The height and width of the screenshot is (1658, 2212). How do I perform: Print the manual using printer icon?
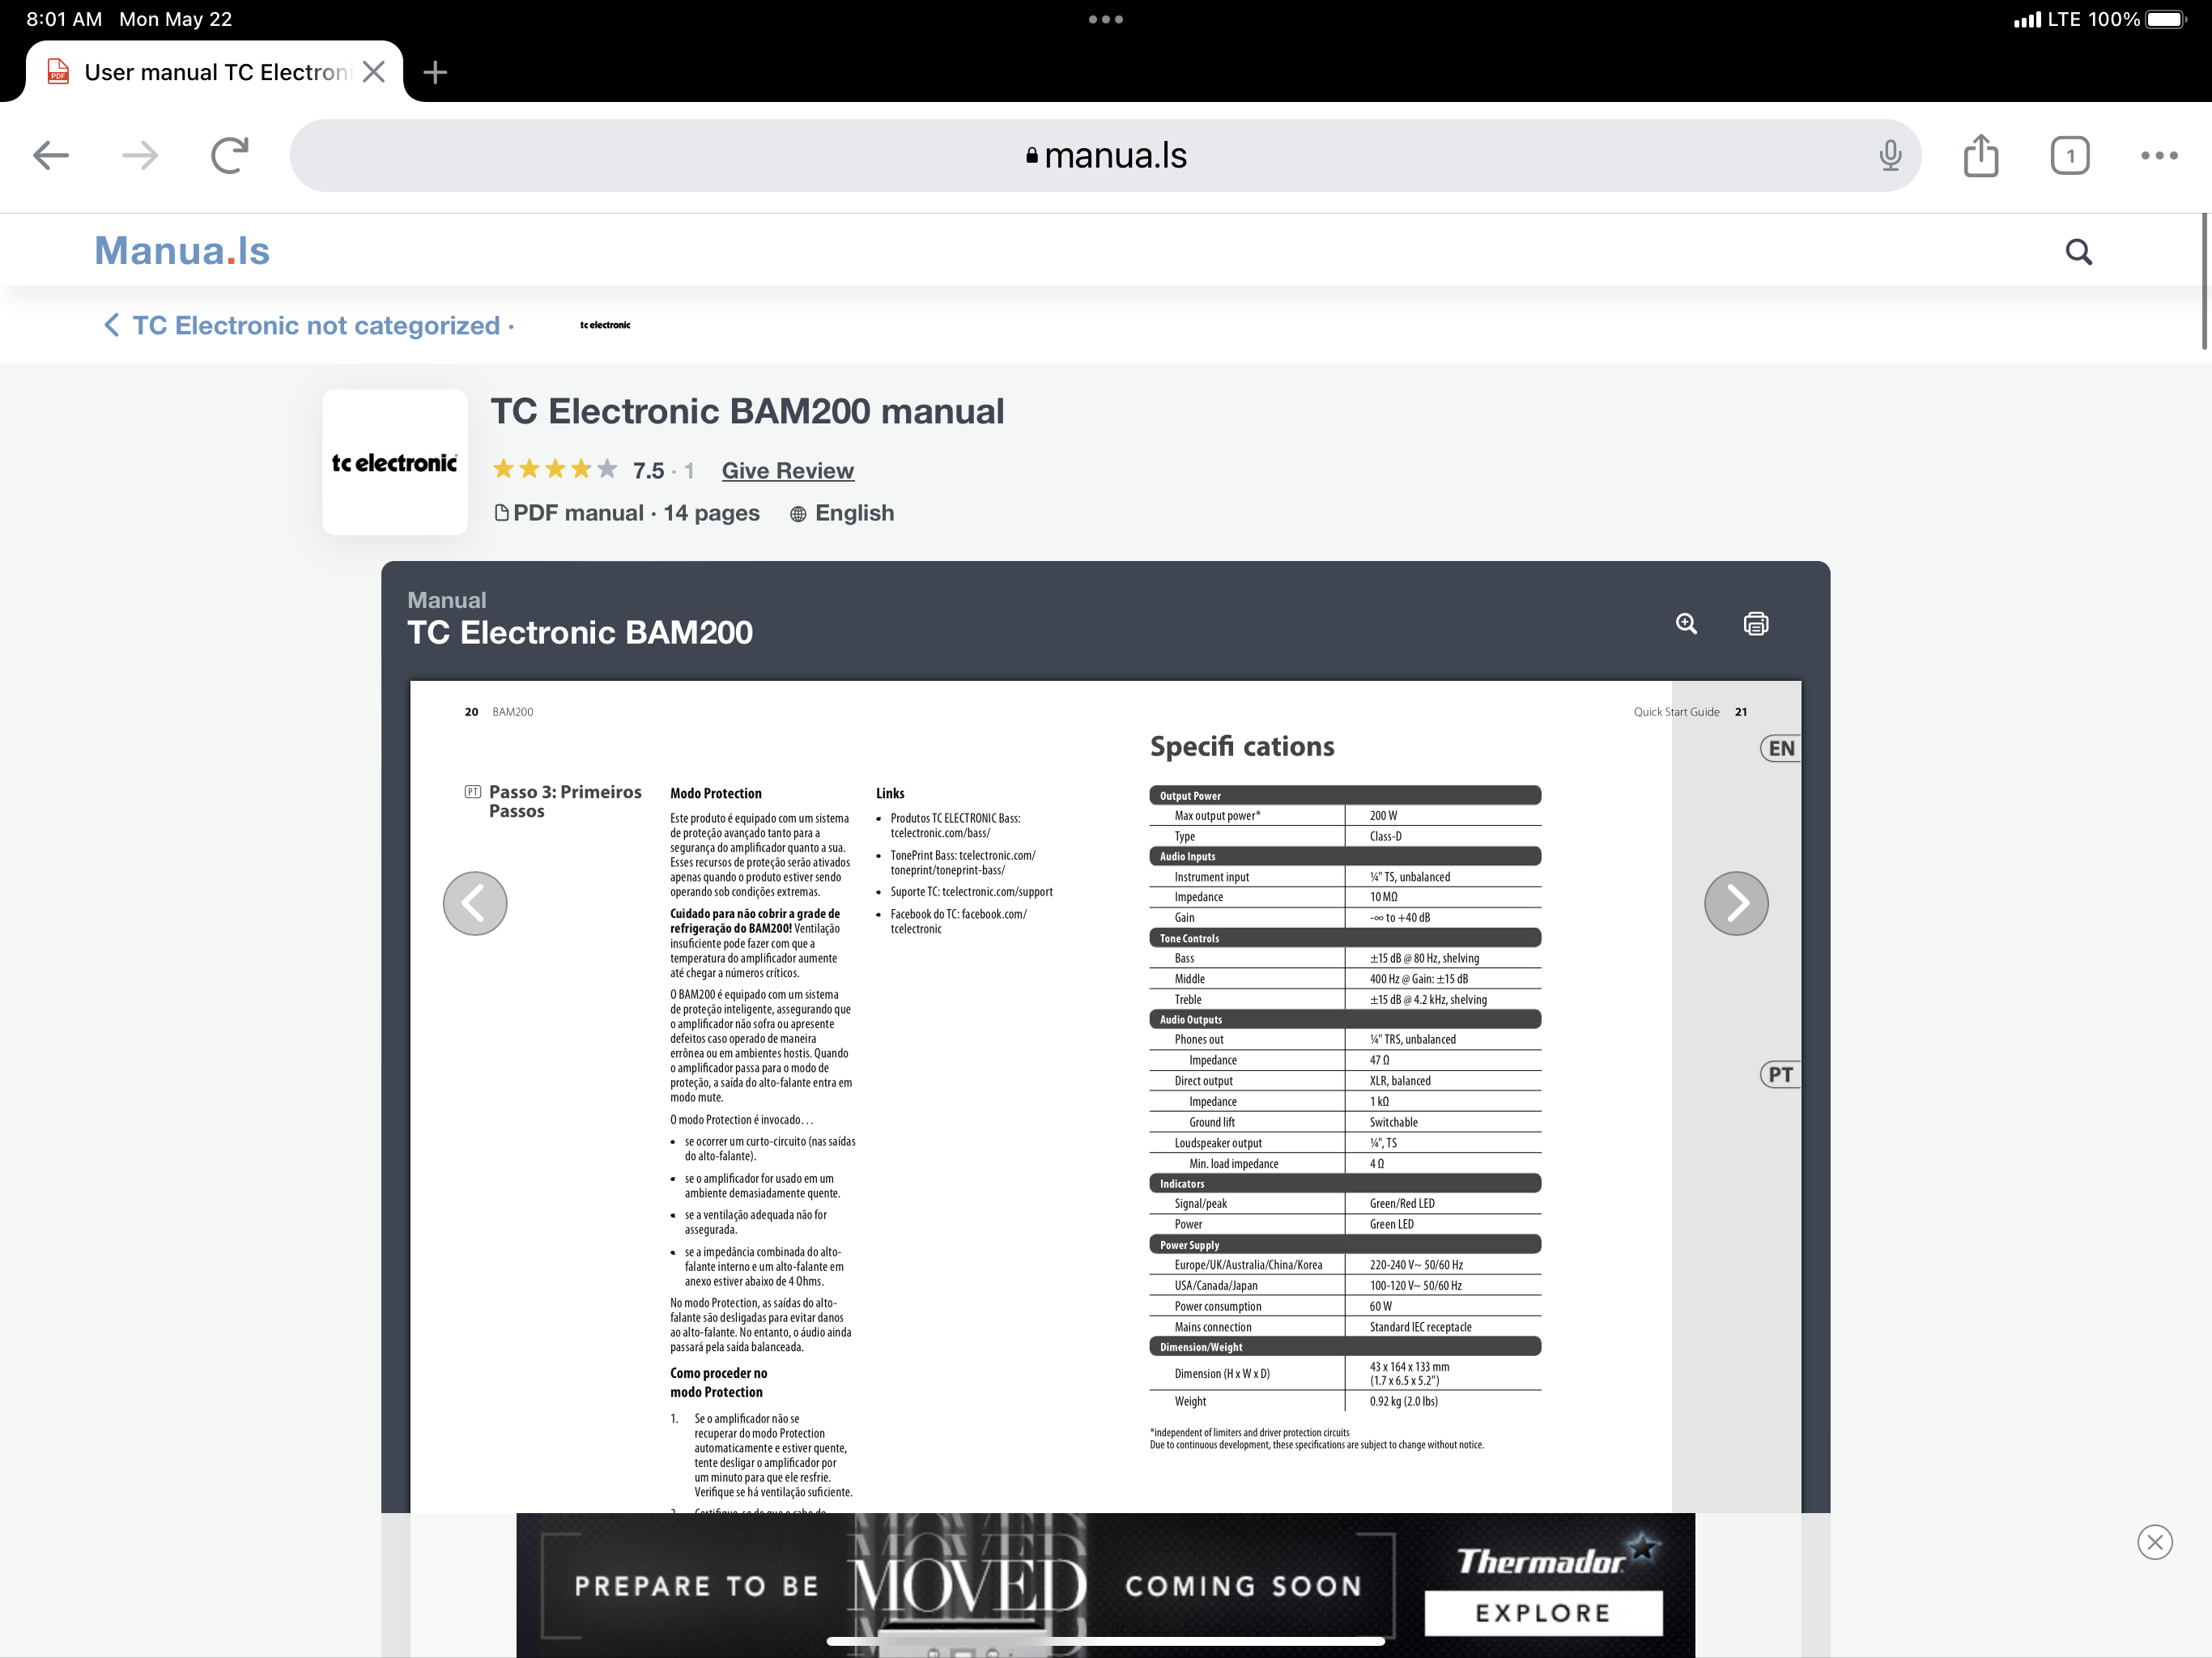1755,624
